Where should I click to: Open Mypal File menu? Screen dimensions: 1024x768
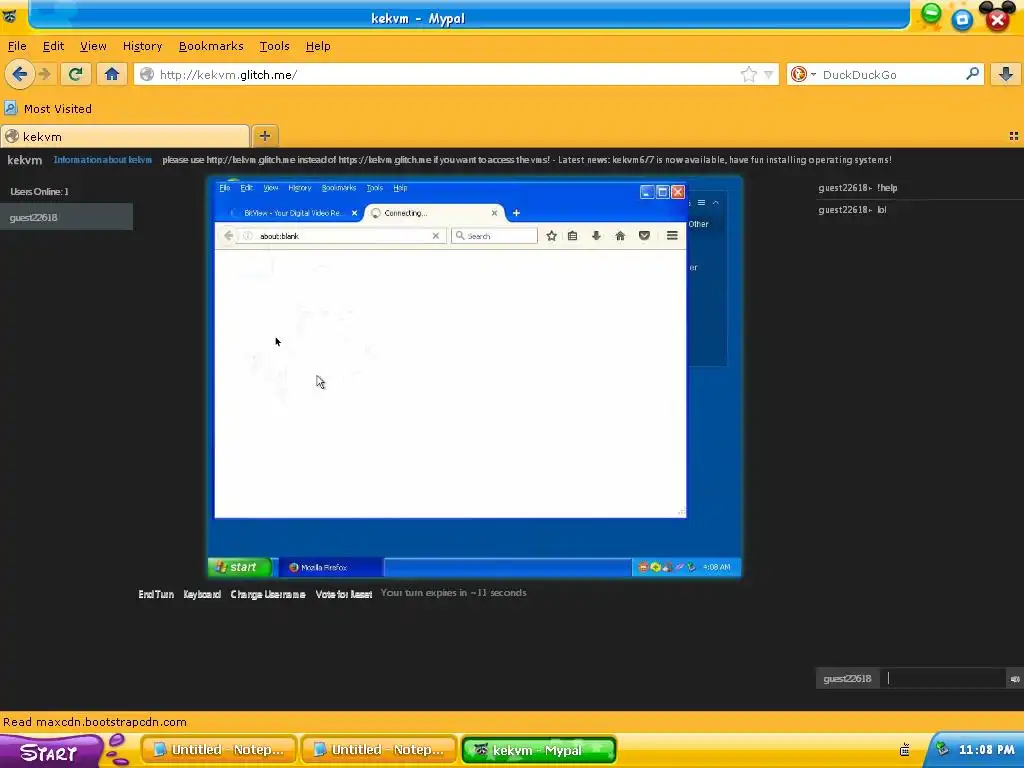click(17, 46)
